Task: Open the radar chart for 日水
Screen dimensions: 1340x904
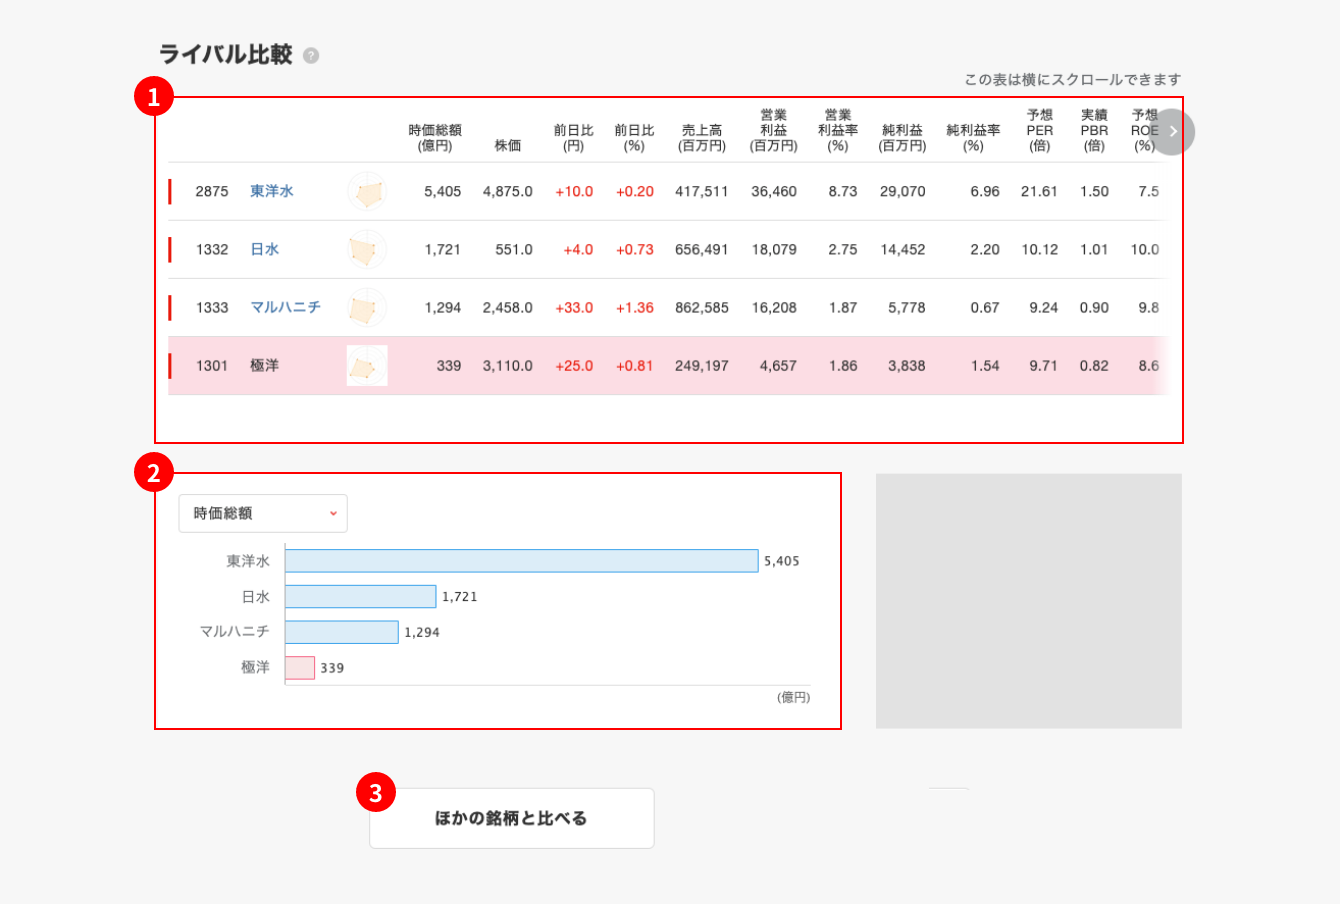Action: [x=367, y=250]
